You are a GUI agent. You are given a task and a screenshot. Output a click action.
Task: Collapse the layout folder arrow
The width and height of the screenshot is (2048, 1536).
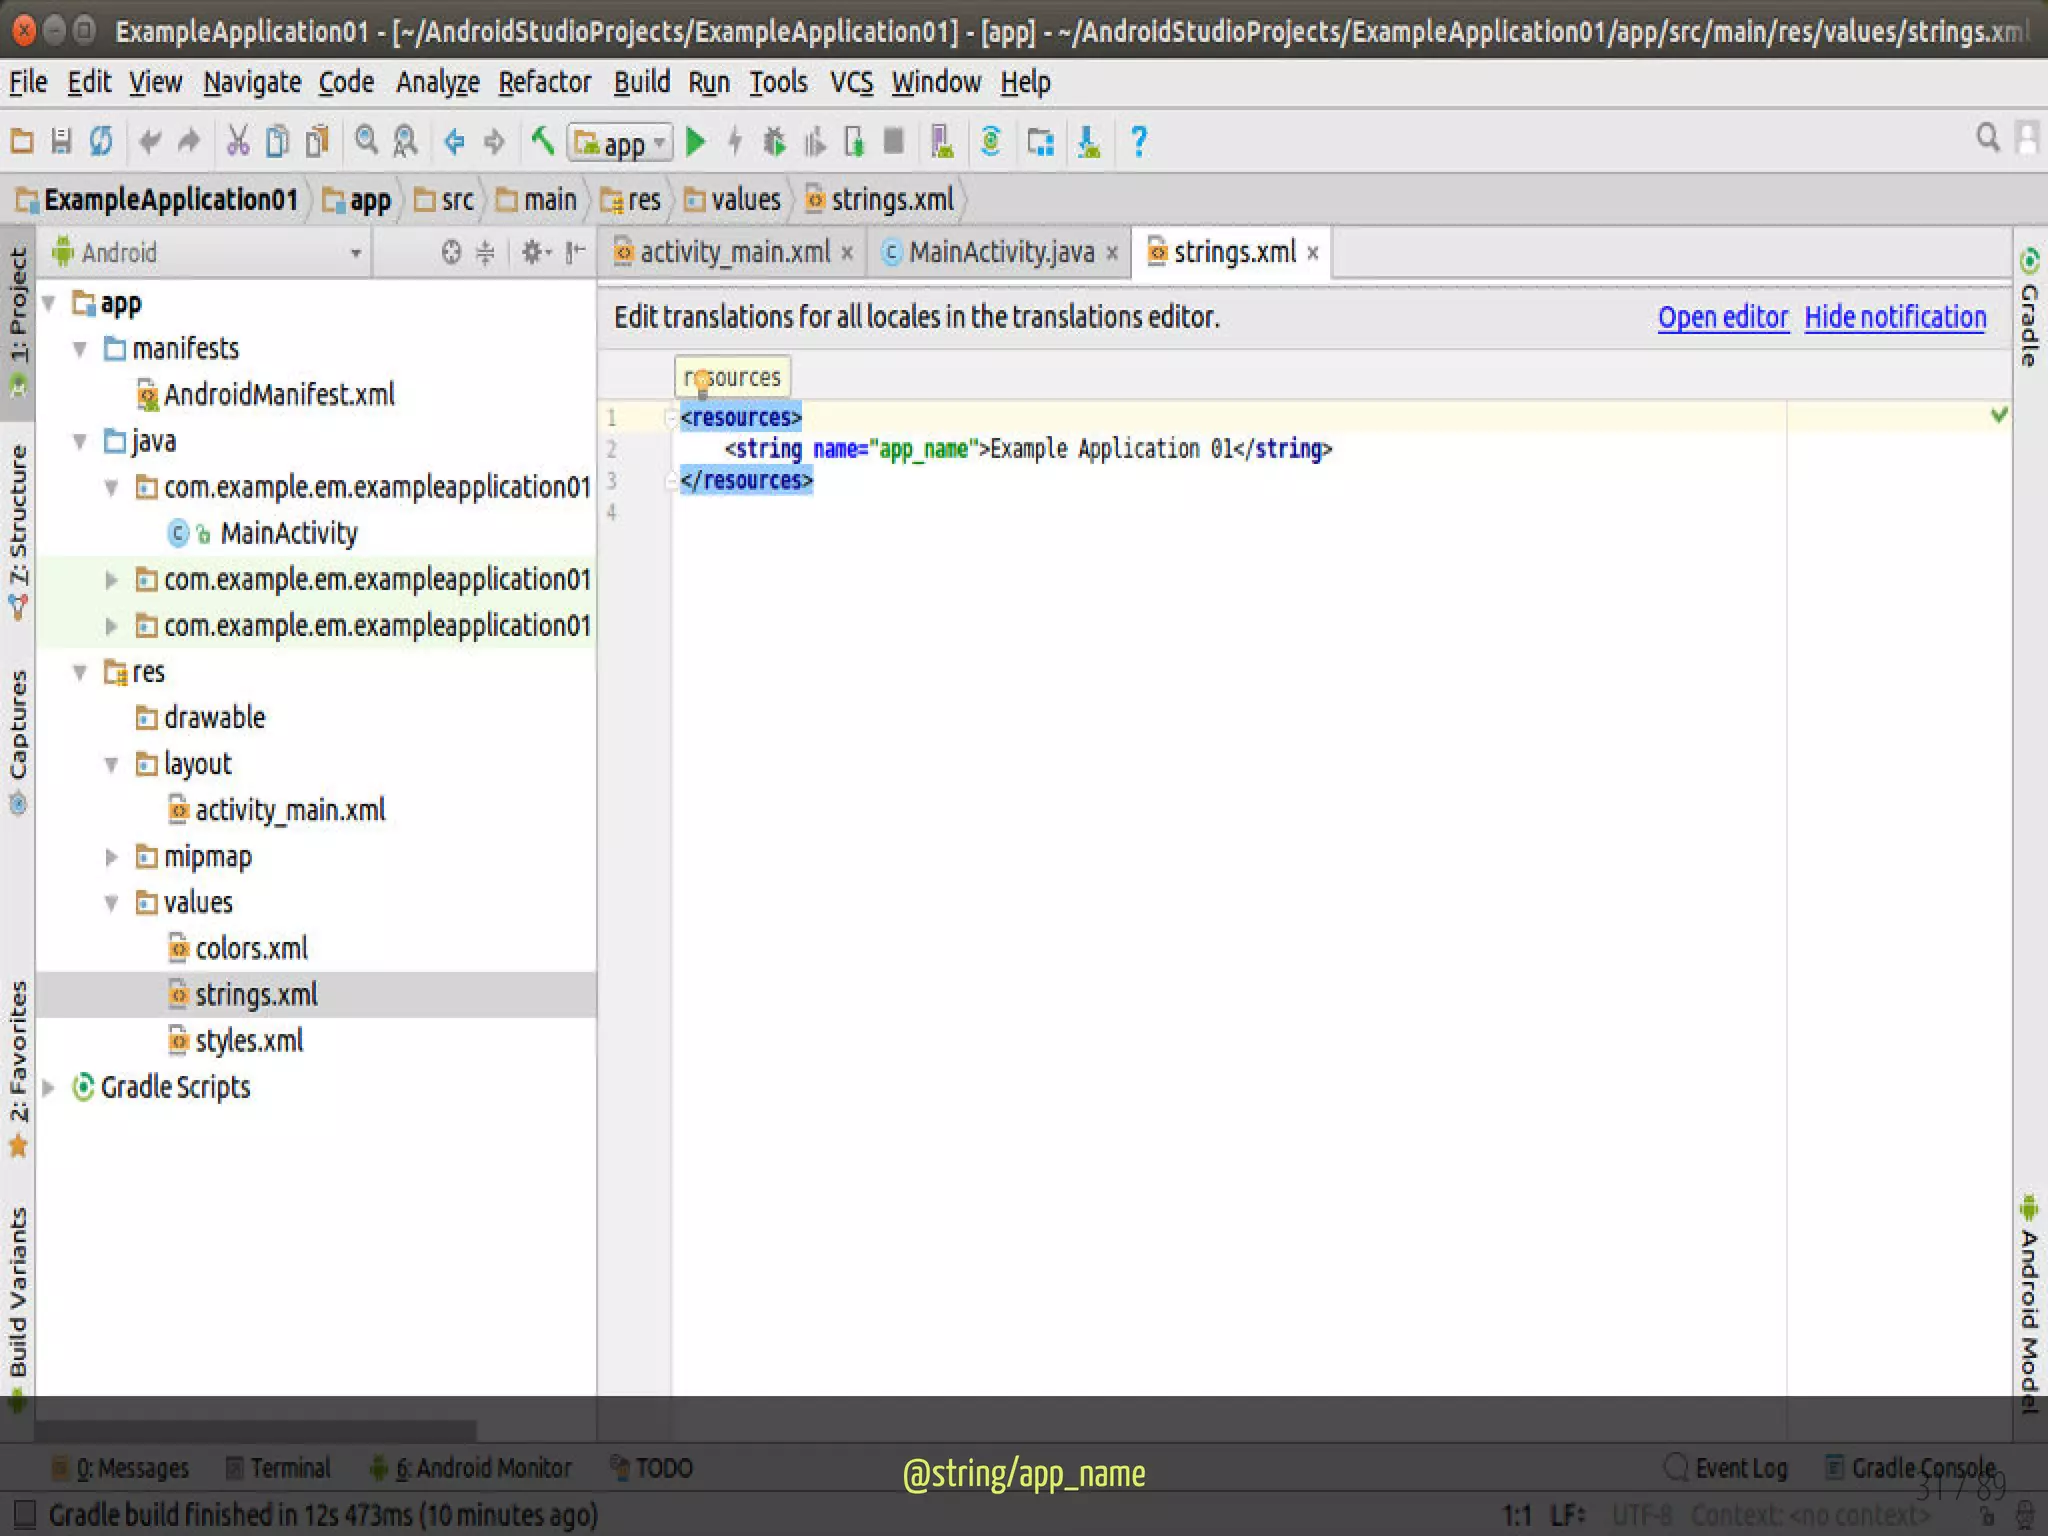click(x=112, y=765)
